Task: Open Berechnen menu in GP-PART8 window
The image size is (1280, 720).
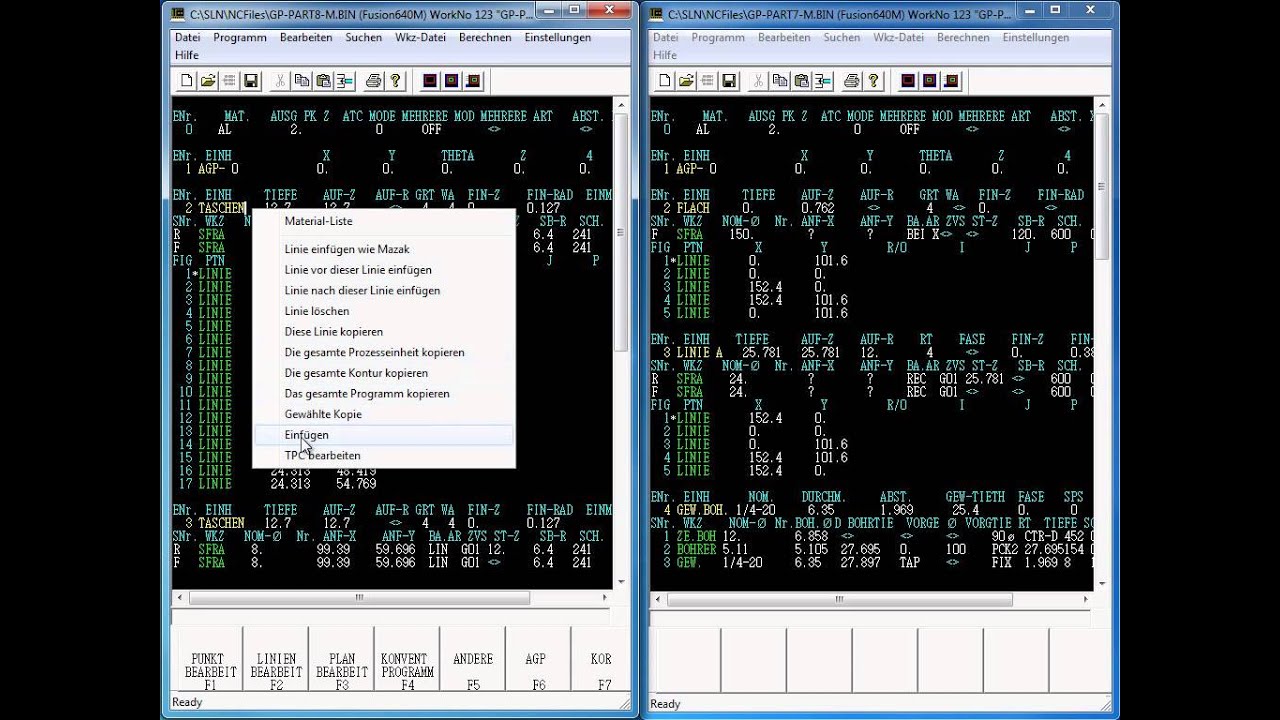Action: 485,37
